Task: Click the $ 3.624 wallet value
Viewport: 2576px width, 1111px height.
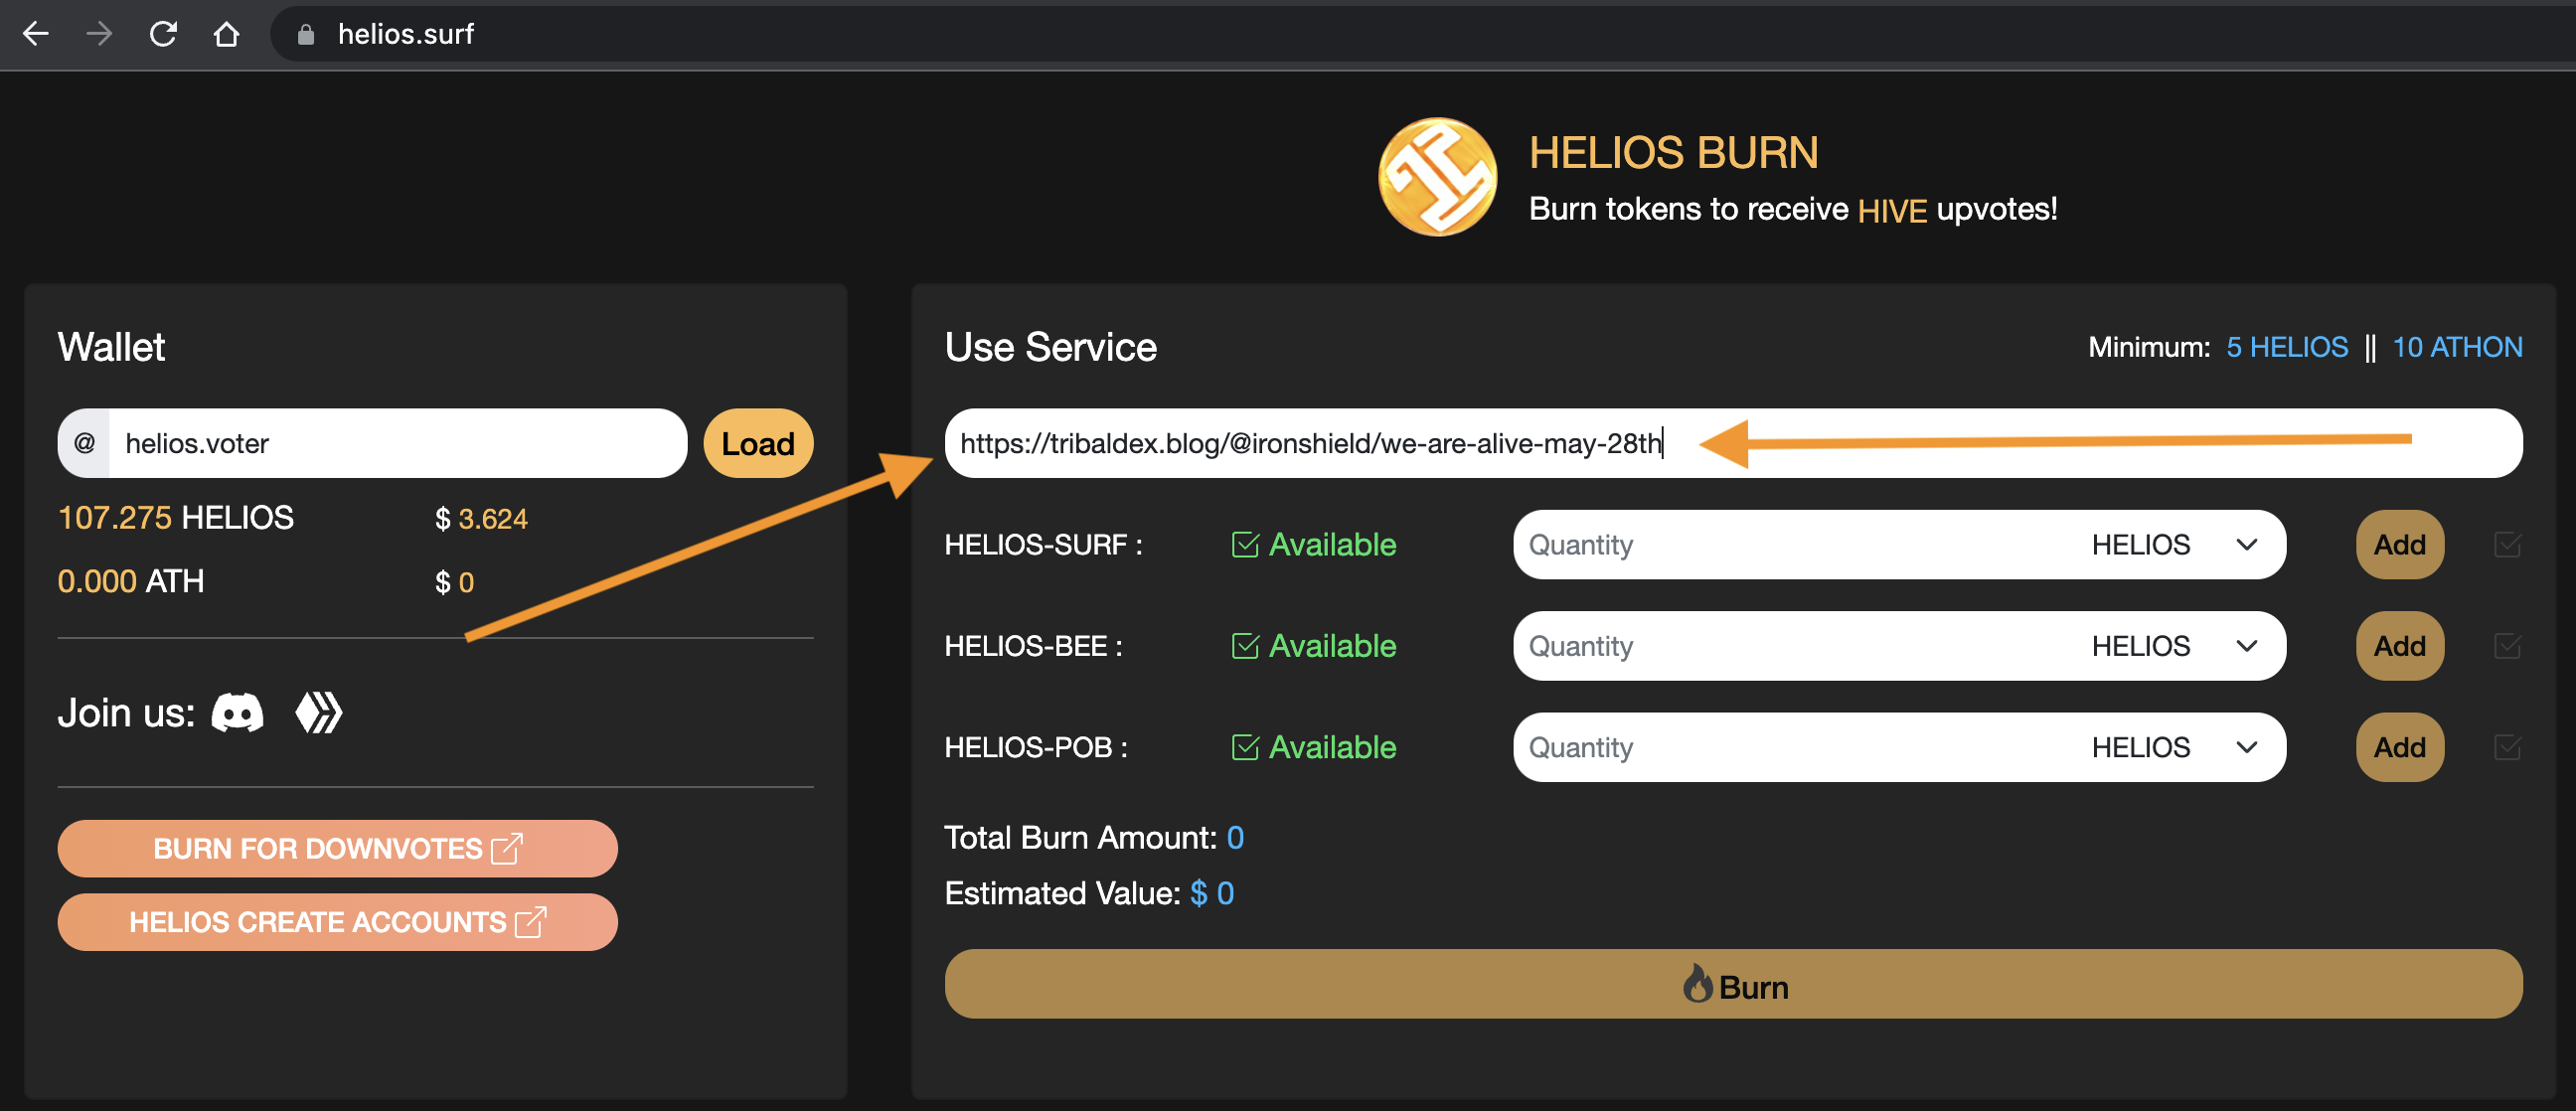Action: coord(481,519)
